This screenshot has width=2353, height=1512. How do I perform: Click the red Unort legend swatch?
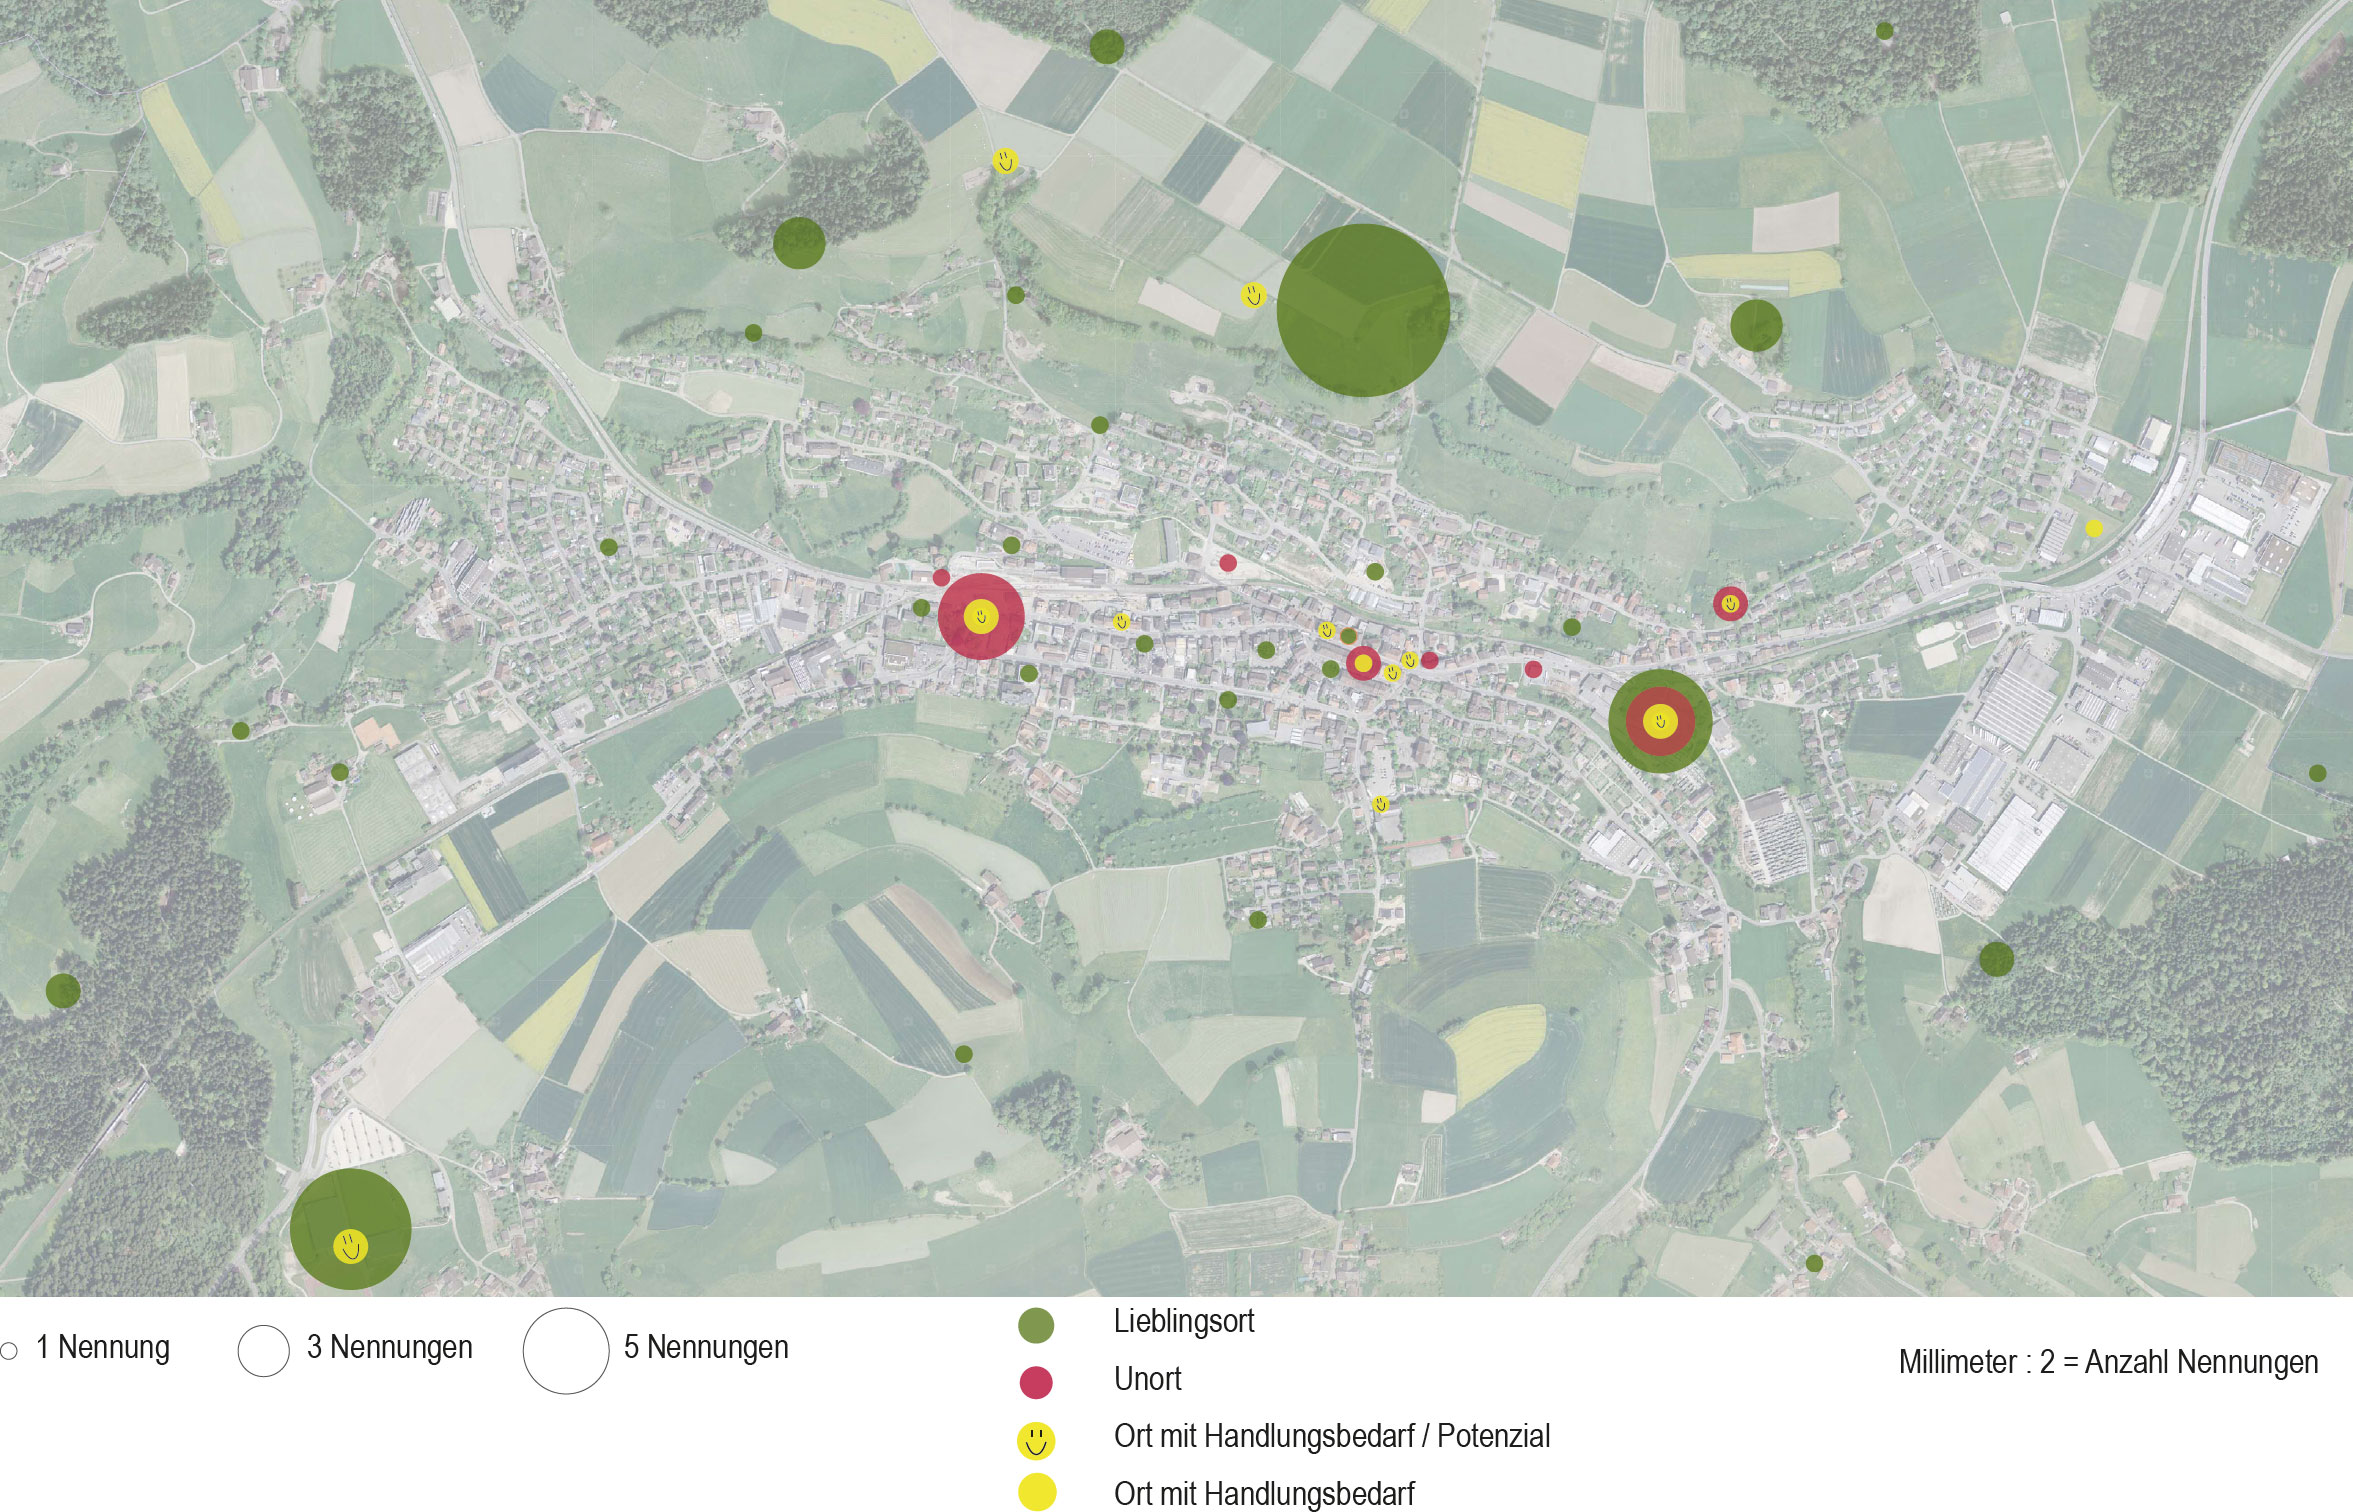(x=1036, y=1382)
